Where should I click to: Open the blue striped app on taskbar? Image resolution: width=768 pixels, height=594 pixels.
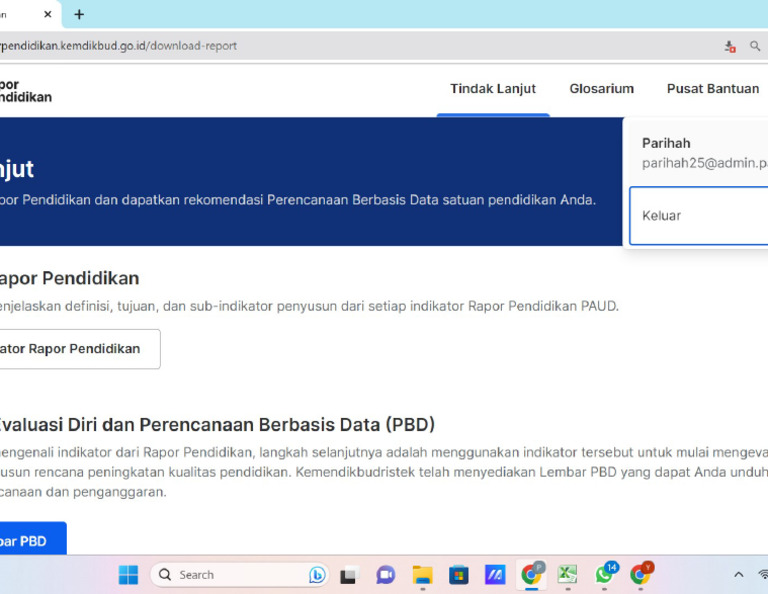point(495,575)
